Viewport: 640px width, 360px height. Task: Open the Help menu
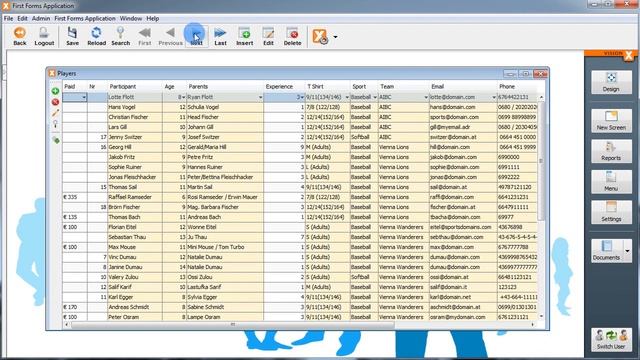(153, 18)
